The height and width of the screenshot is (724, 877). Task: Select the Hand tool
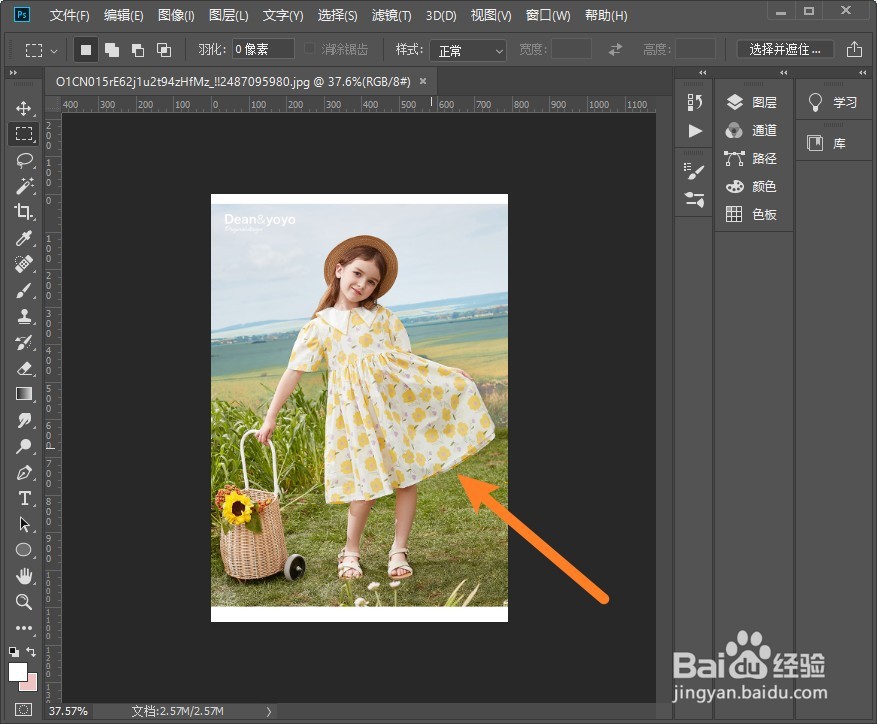[24, 576]
